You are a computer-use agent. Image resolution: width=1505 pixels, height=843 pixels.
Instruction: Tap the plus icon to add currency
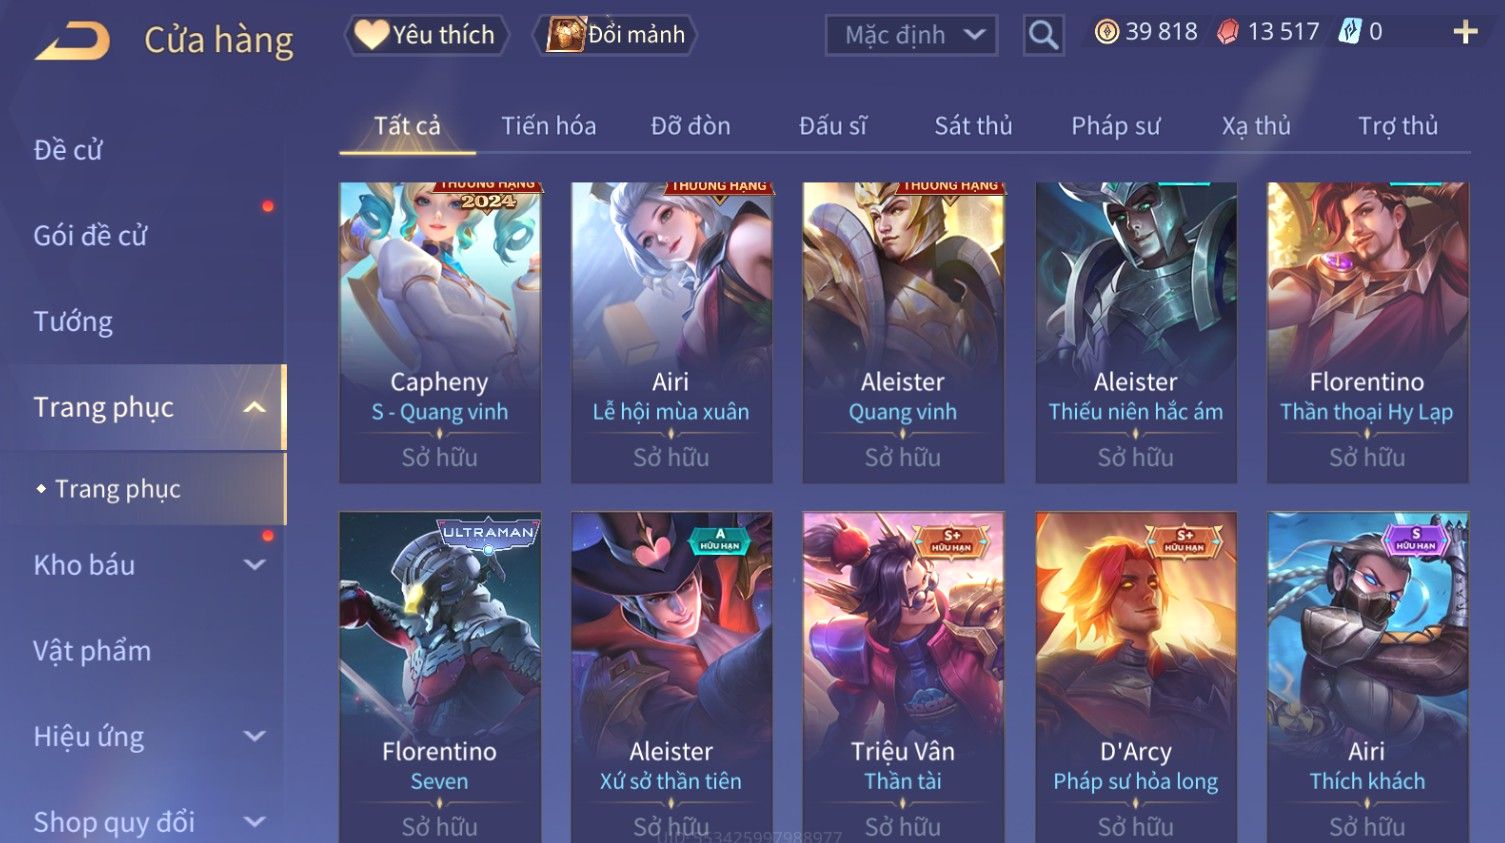(1465, 33)
